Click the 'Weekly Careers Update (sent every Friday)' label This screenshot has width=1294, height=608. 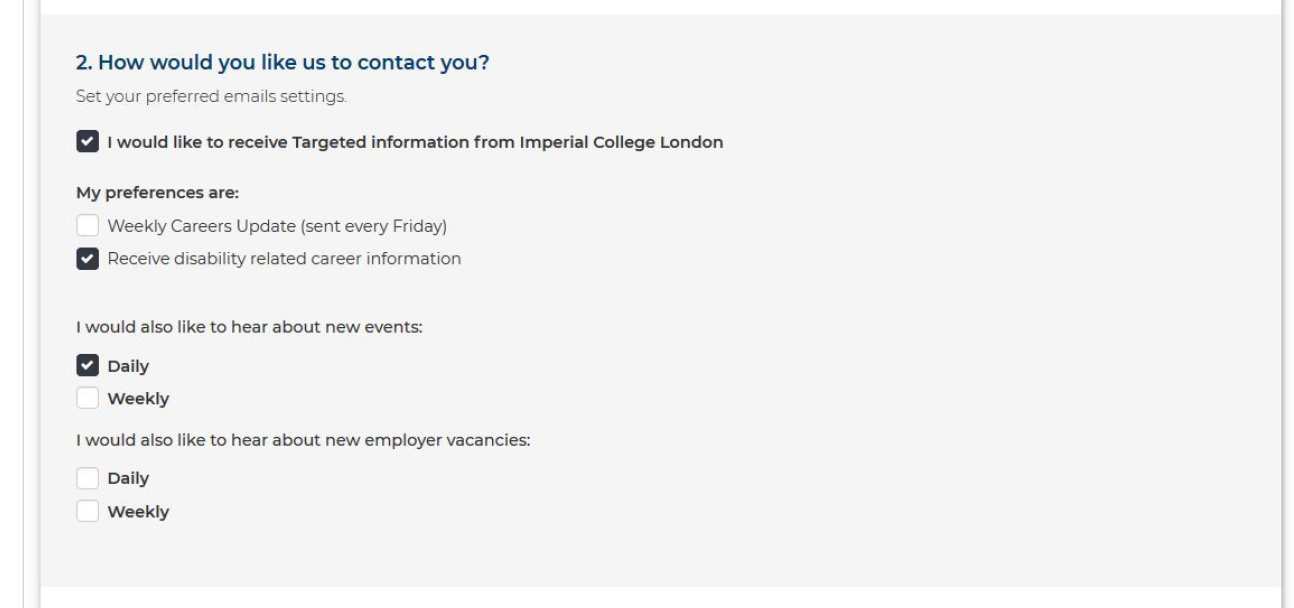(277, 226)
